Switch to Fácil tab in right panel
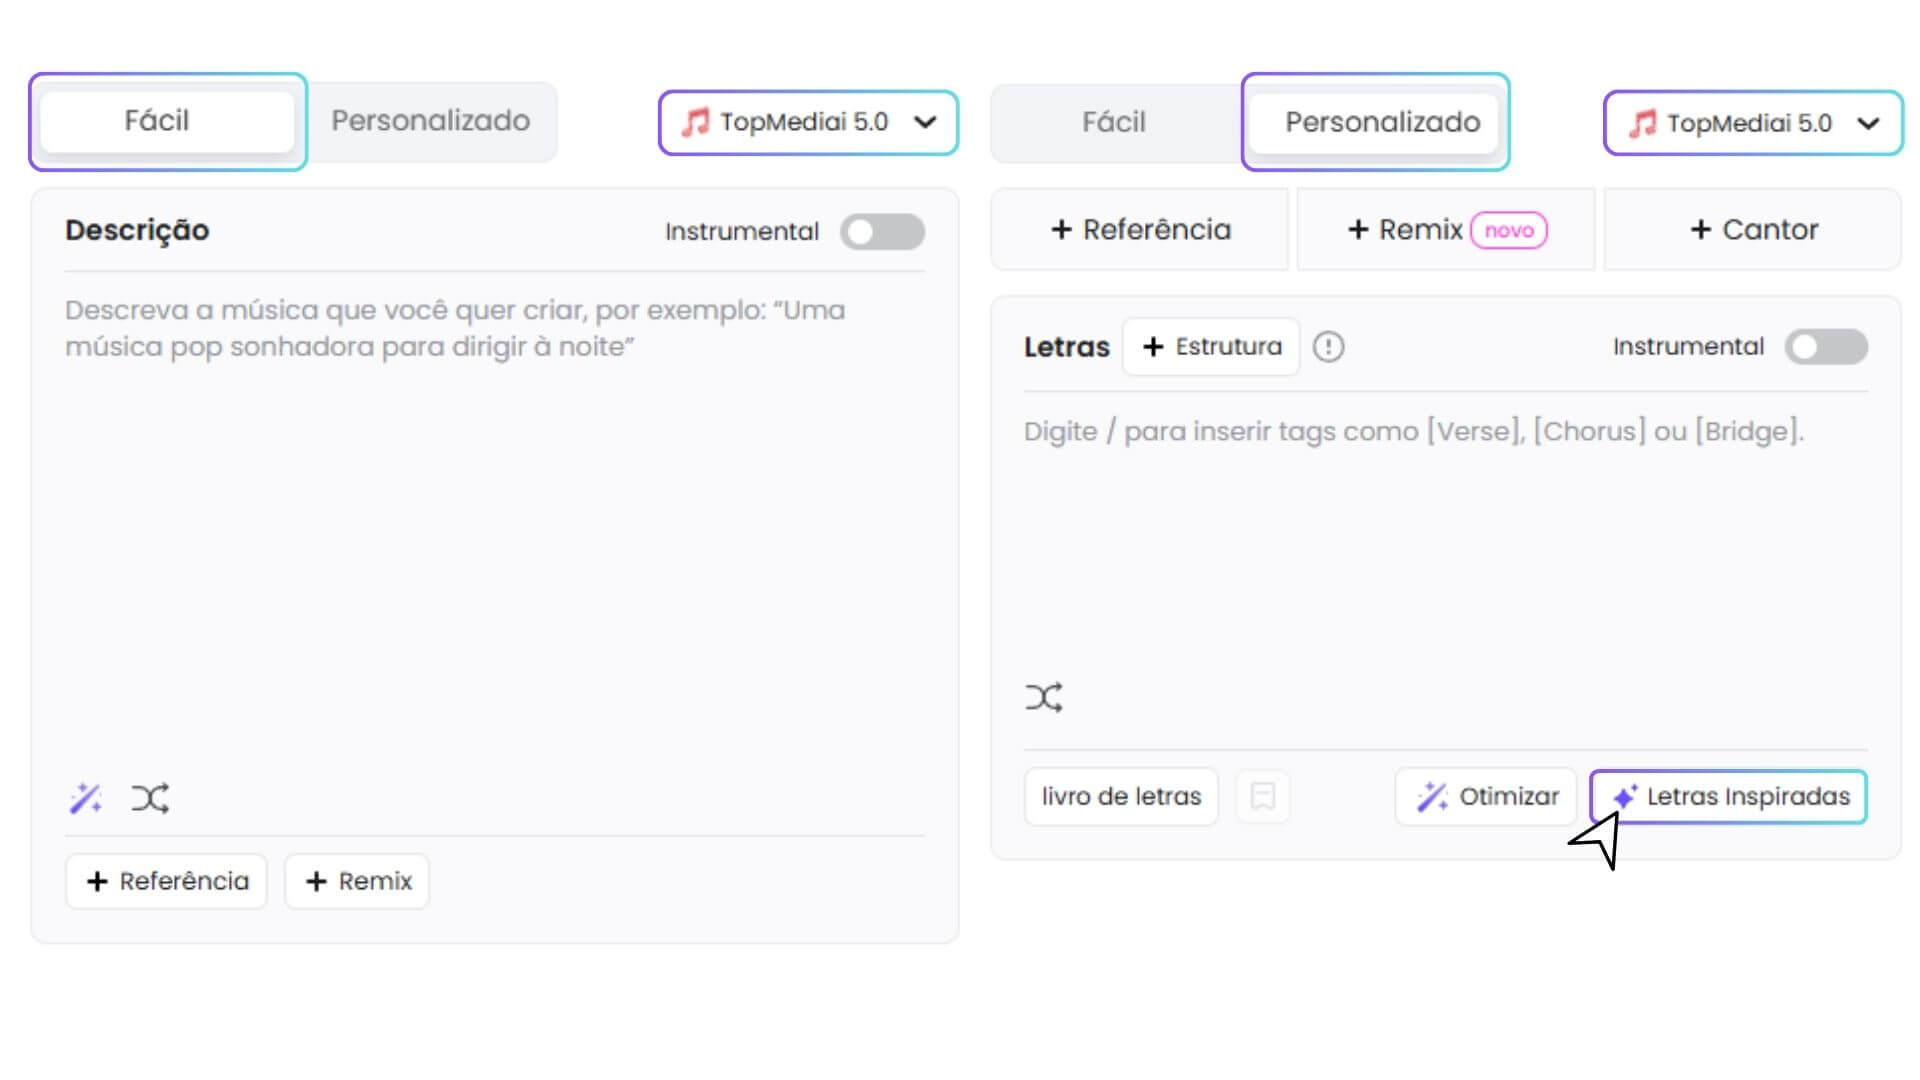The image size is (1920, 1080). pyautogui.click(x=1113, y=122)
